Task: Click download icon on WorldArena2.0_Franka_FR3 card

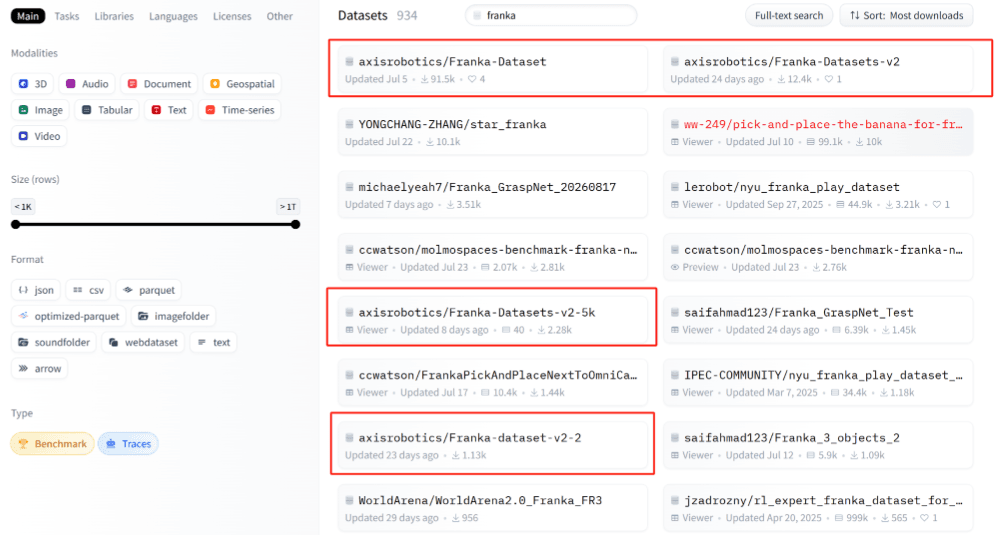Action: pos(456,518)
